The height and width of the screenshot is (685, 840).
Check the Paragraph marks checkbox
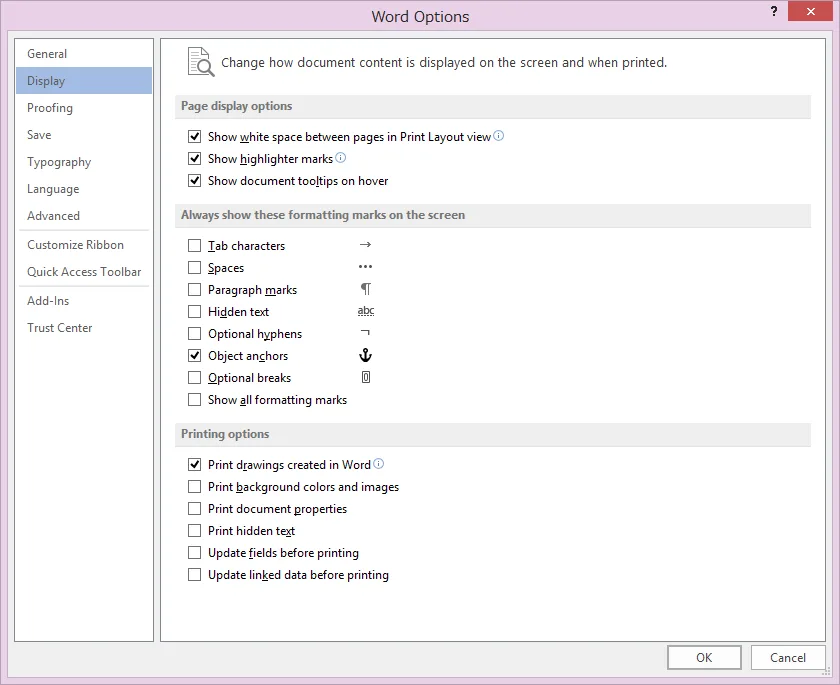[x=194, y=289]
